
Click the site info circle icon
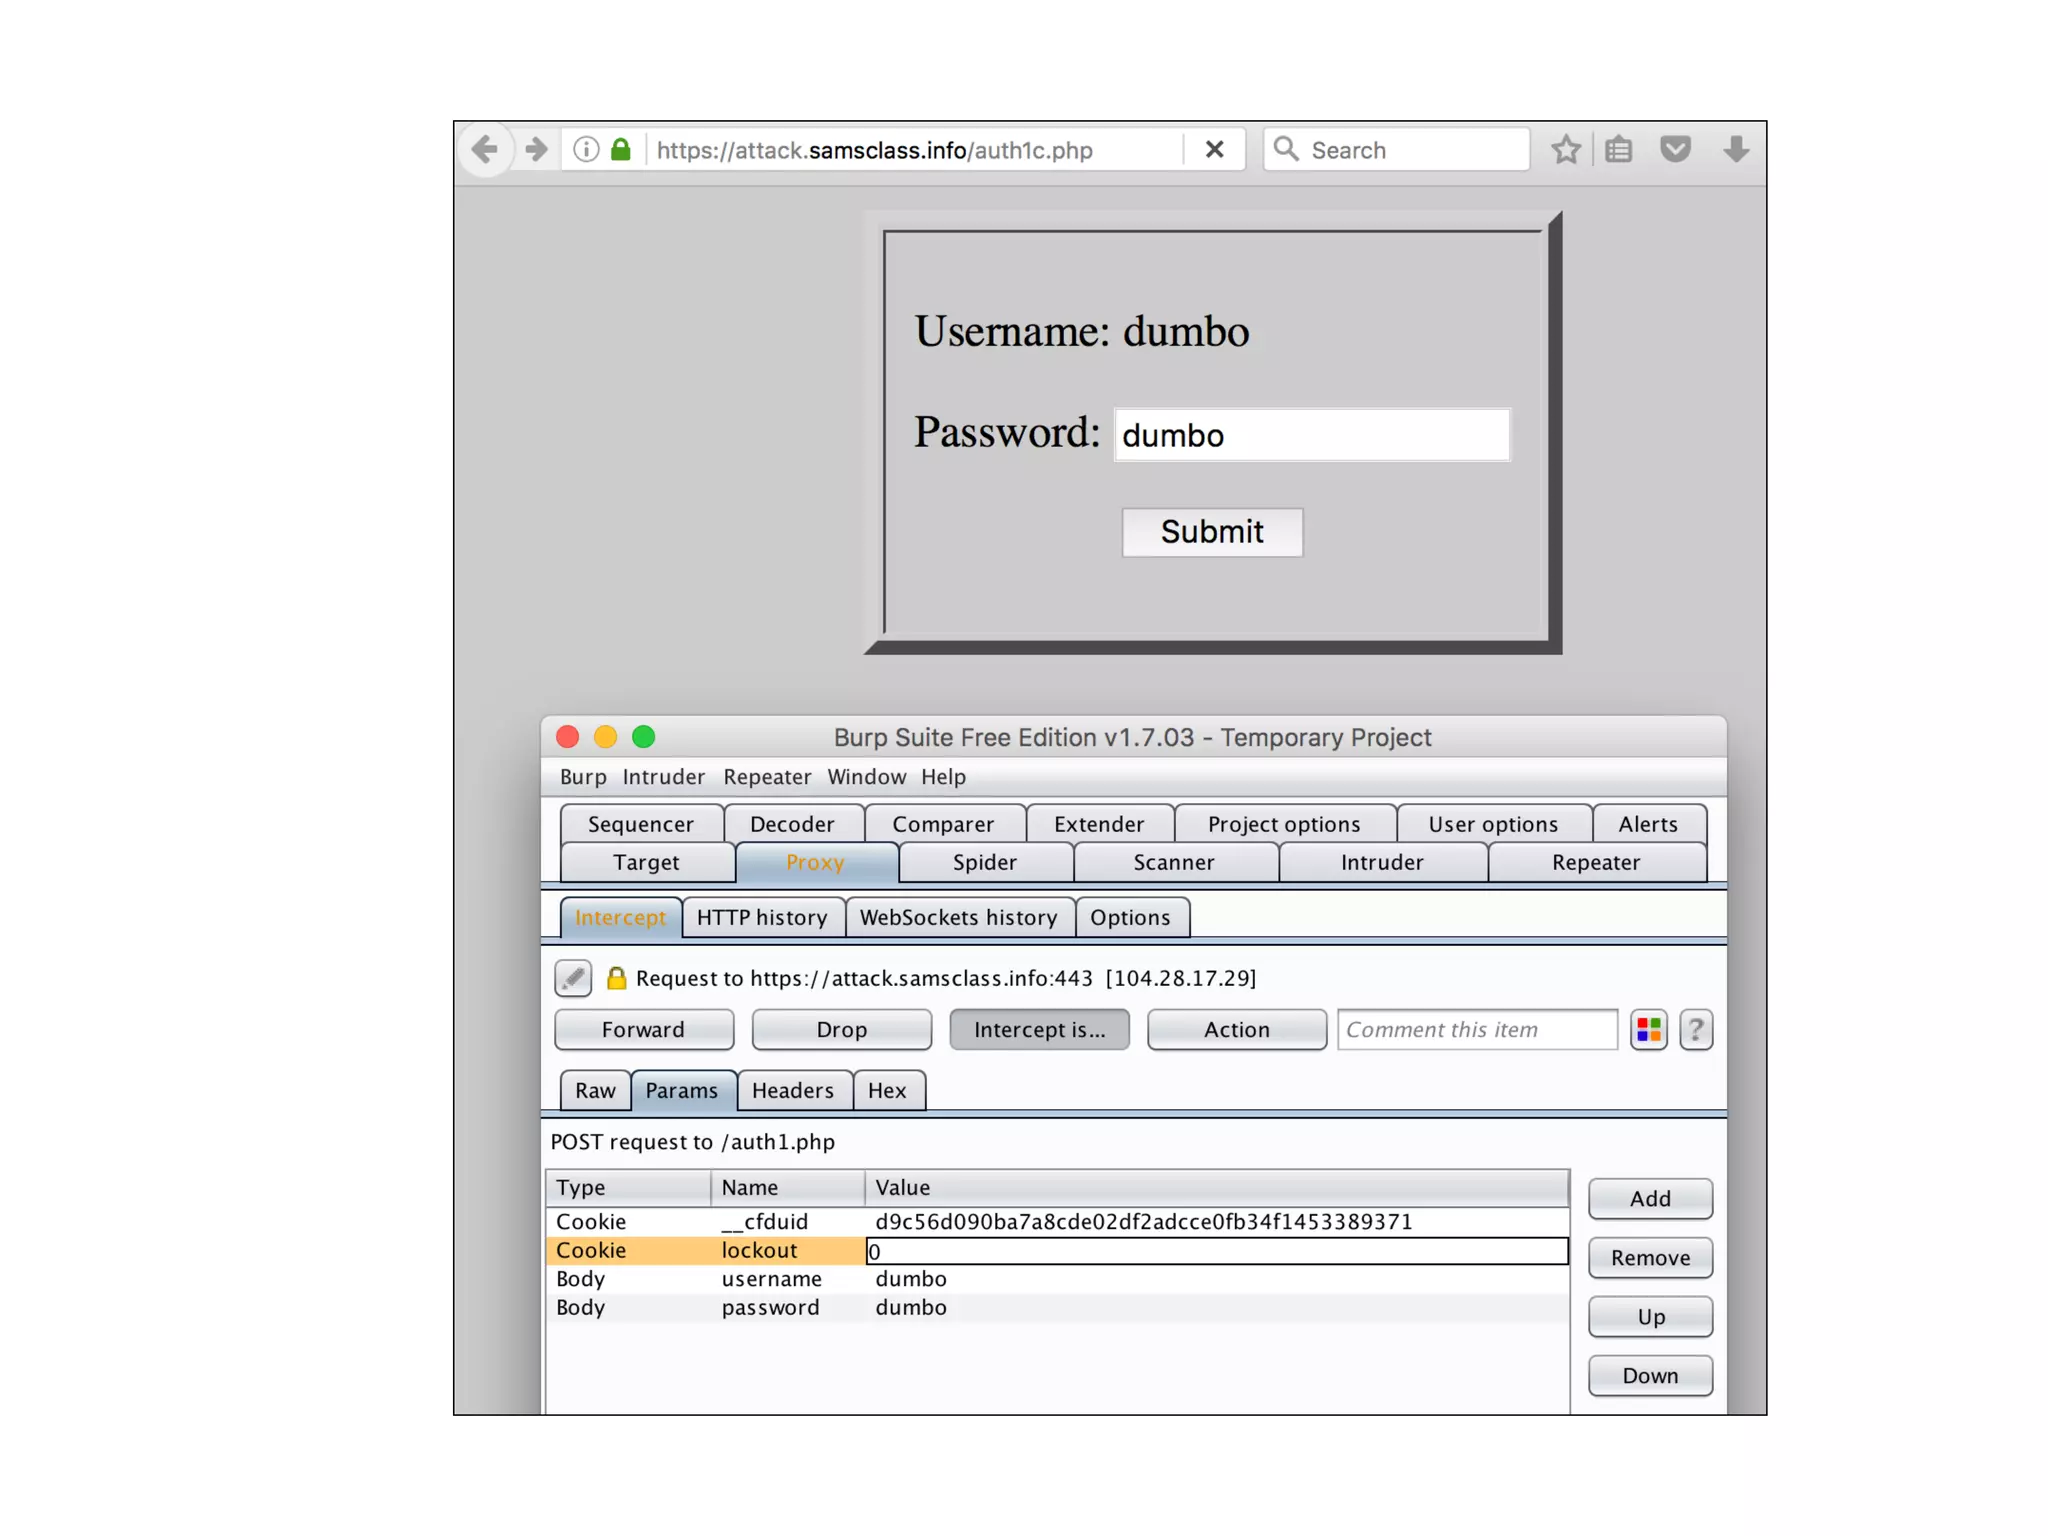point(586,150)
